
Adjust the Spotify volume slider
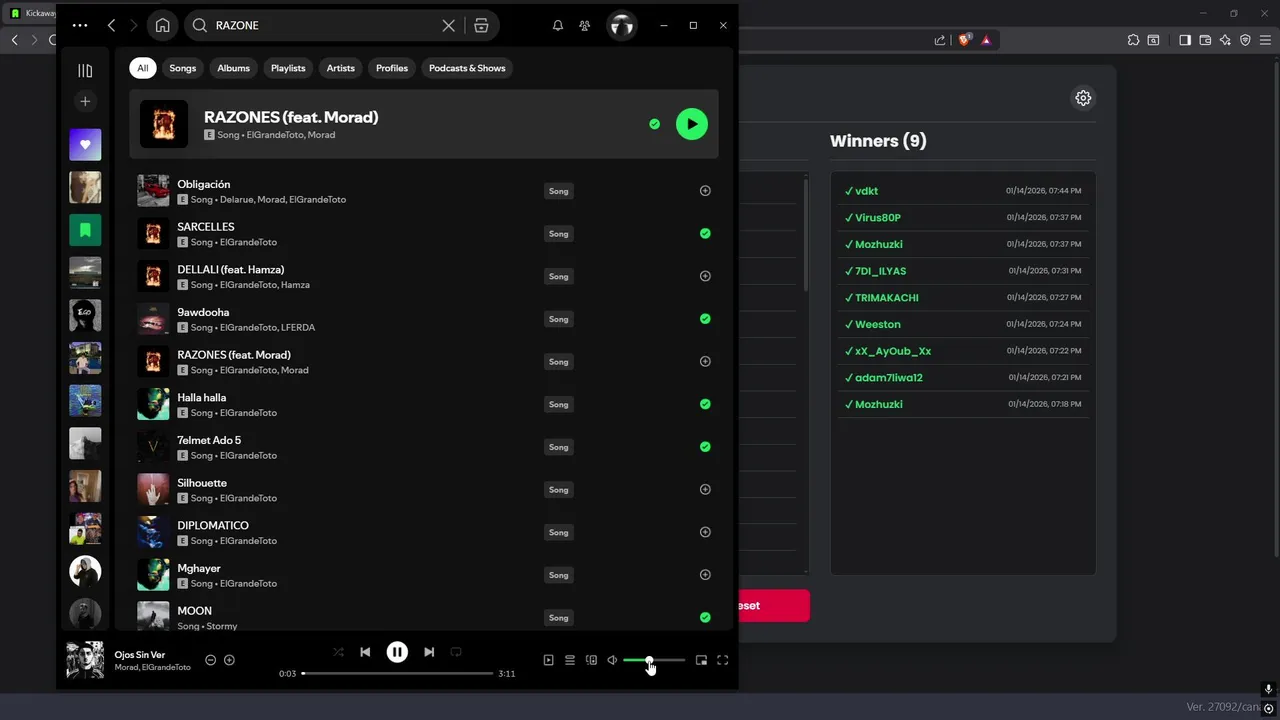pyautogui.click(x=654, y=660)
